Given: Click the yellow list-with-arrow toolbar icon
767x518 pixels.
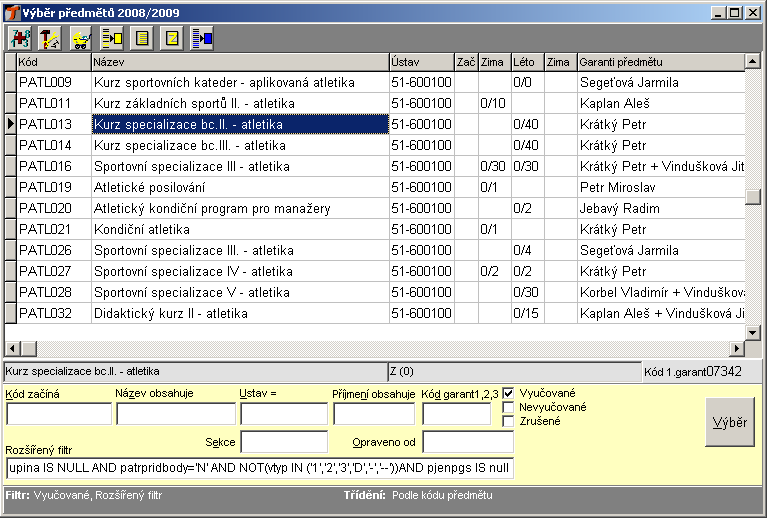Looking at the screenshot, I should 112,38.
